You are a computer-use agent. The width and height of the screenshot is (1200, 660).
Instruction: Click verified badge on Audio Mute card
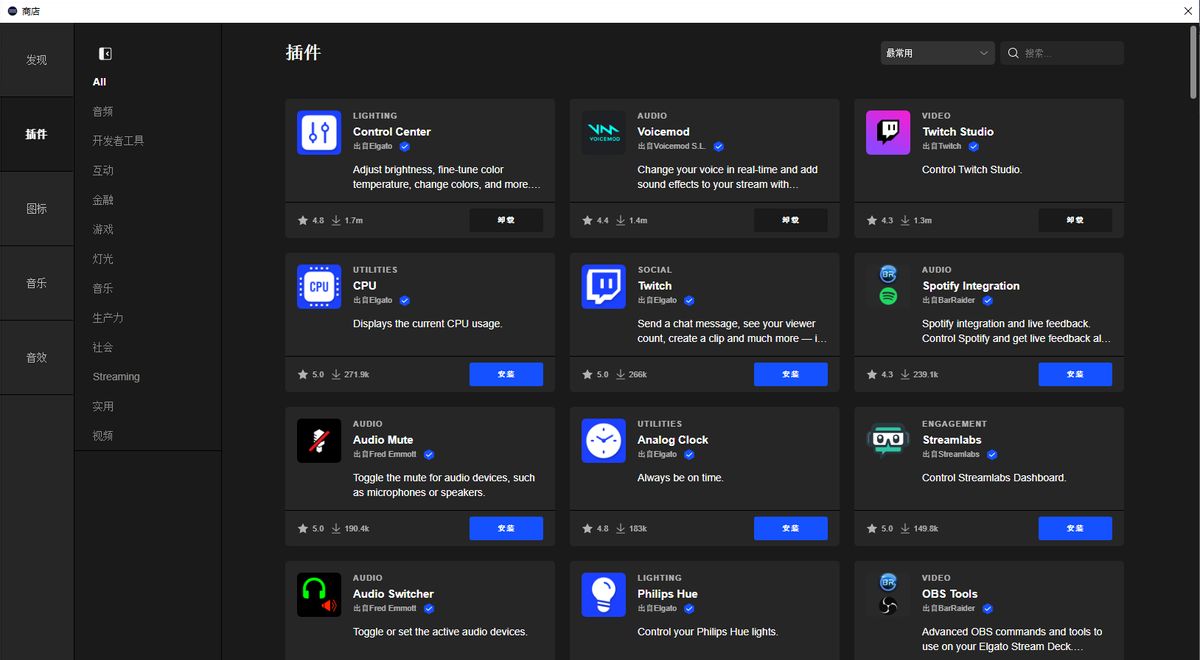click(429, 454)
